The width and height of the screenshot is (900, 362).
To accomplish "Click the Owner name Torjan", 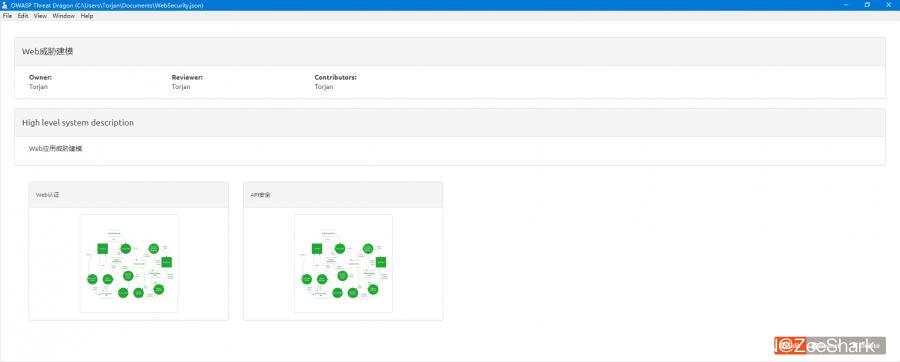I will click(x=38, y=87).
